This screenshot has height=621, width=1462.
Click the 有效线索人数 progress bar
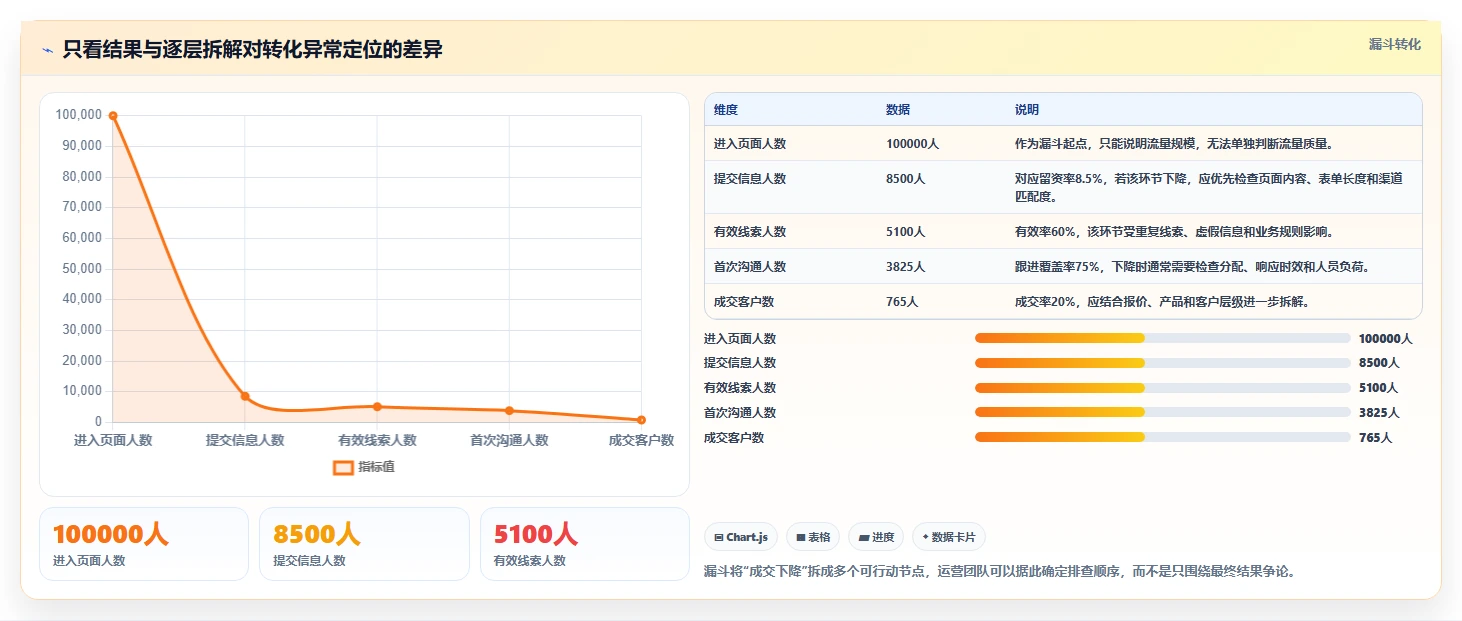click(1163, 388)
